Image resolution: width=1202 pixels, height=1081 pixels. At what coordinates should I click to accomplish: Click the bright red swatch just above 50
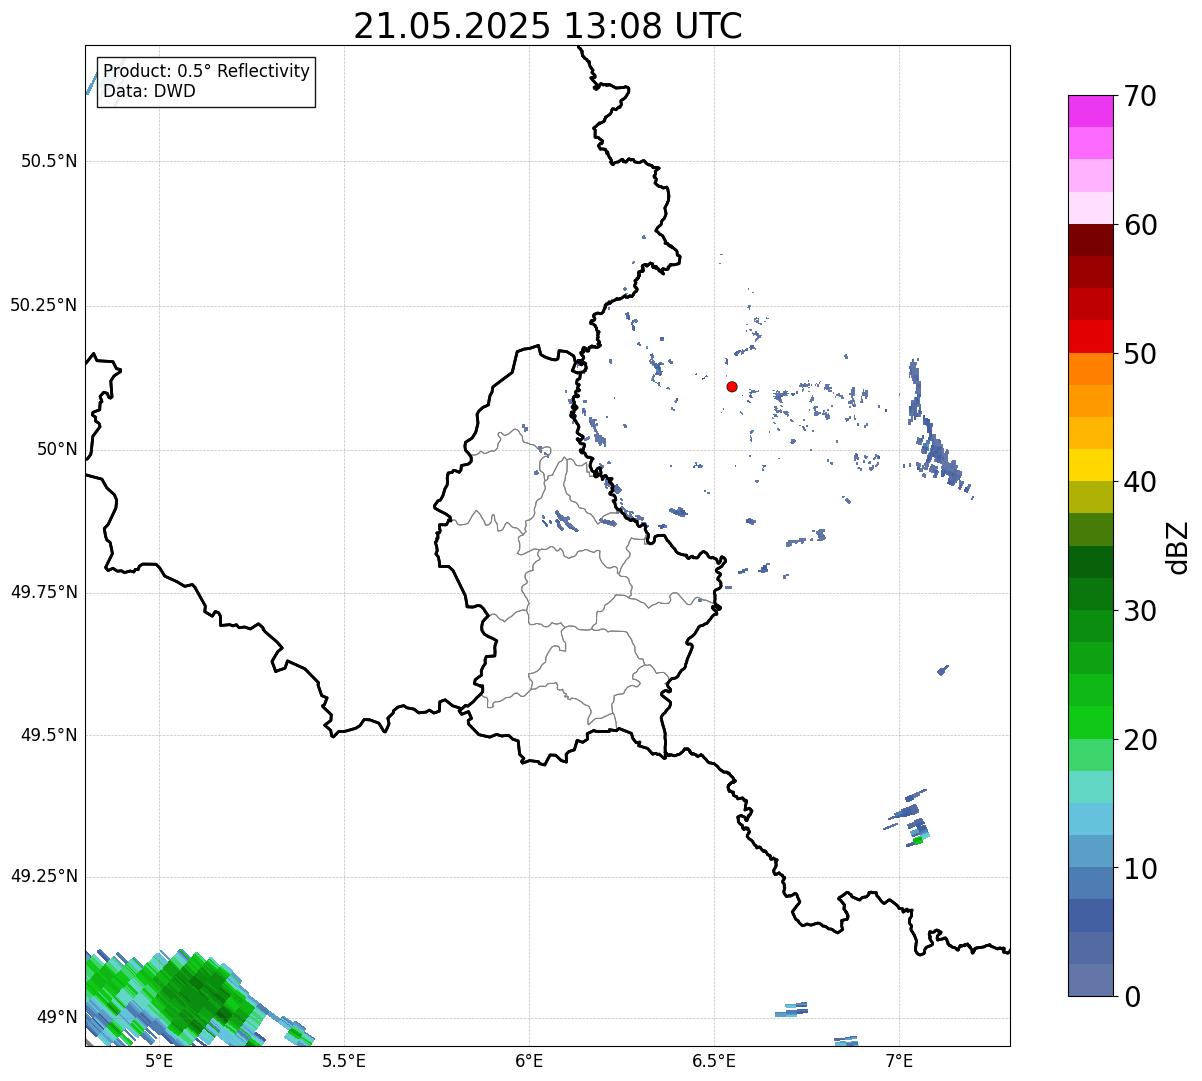click(x=1090, y=336)
